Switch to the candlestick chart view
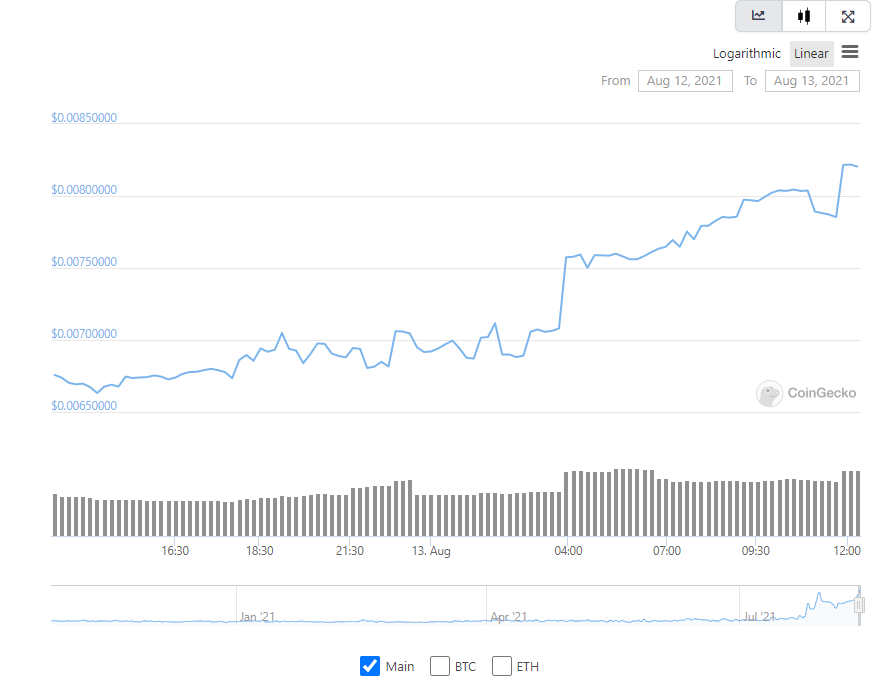The width and height of the screenshot is (879, 699). pos(803,16)
